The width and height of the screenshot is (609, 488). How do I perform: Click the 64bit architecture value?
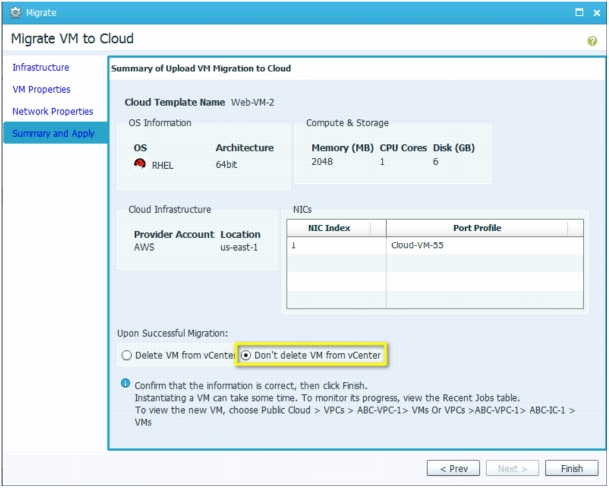pyautogui.click(x=226, y=165)
